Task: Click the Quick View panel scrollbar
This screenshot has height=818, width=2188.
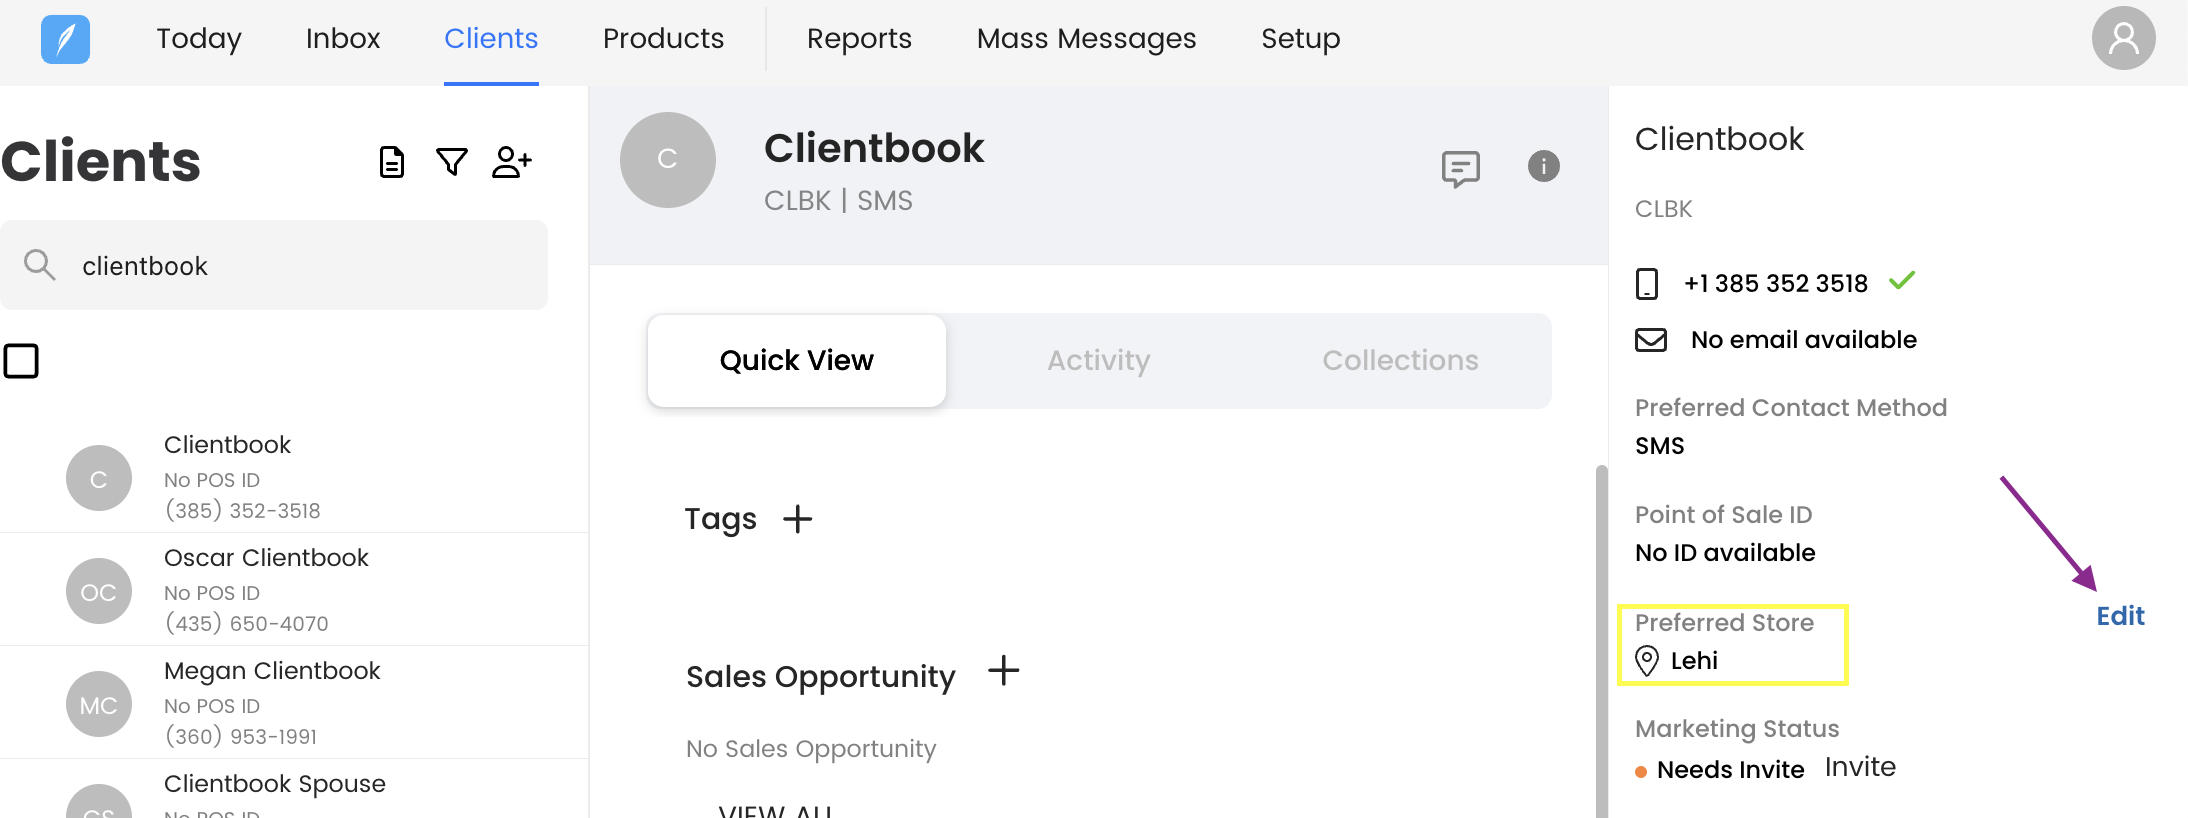Action: click(1601, 640)
